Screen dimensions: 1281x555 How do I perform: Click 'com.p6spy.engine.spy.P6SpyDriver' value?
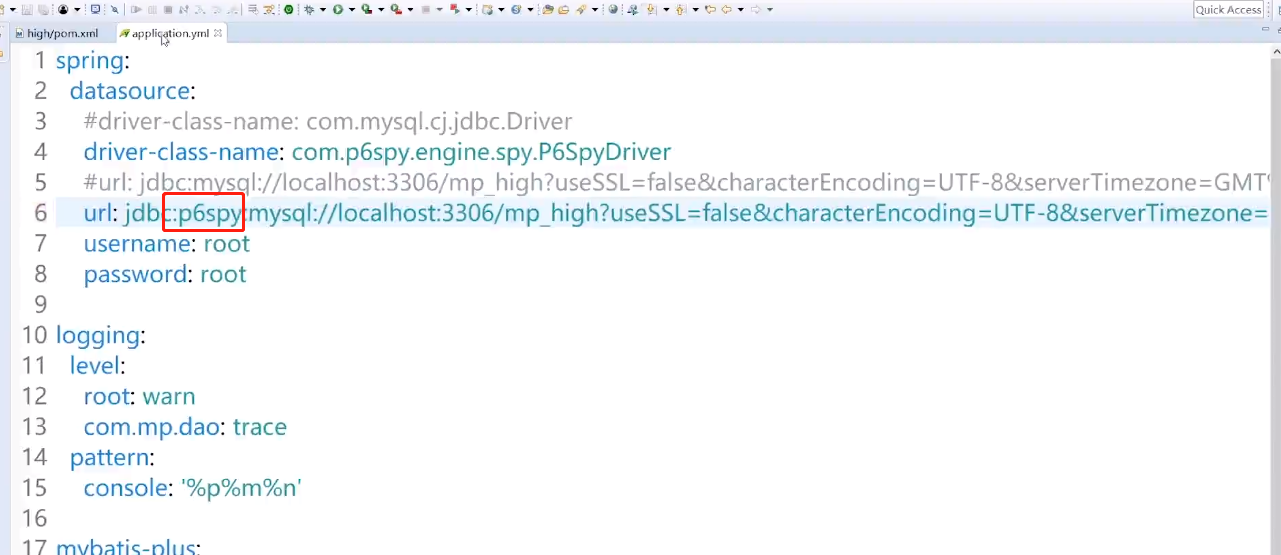[481, 153]
